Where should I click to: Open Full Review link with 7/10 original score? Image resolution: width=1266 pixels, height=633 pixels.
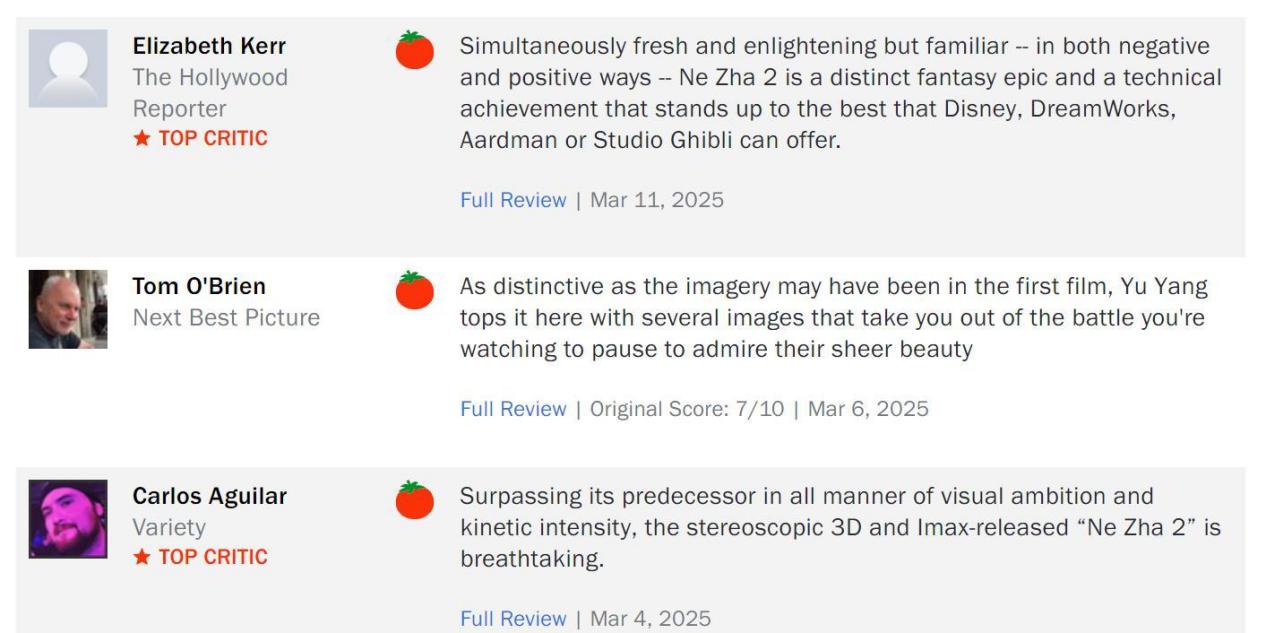click(513, 409)
